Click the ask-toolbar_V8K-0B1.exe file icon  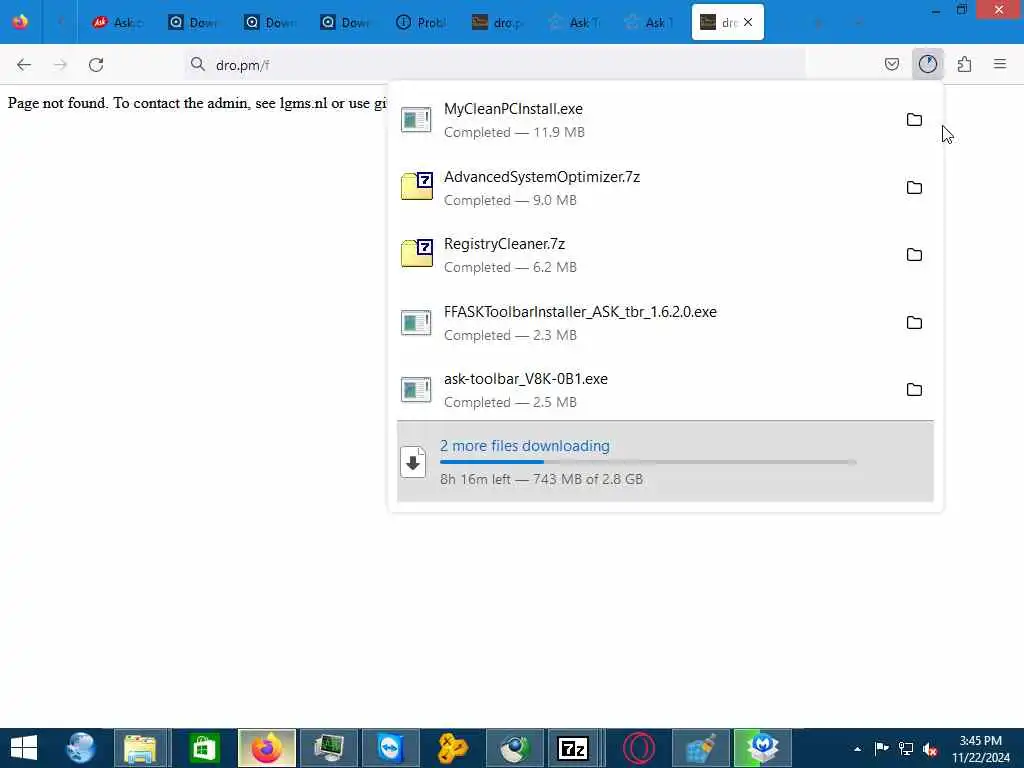pos(416,390)
